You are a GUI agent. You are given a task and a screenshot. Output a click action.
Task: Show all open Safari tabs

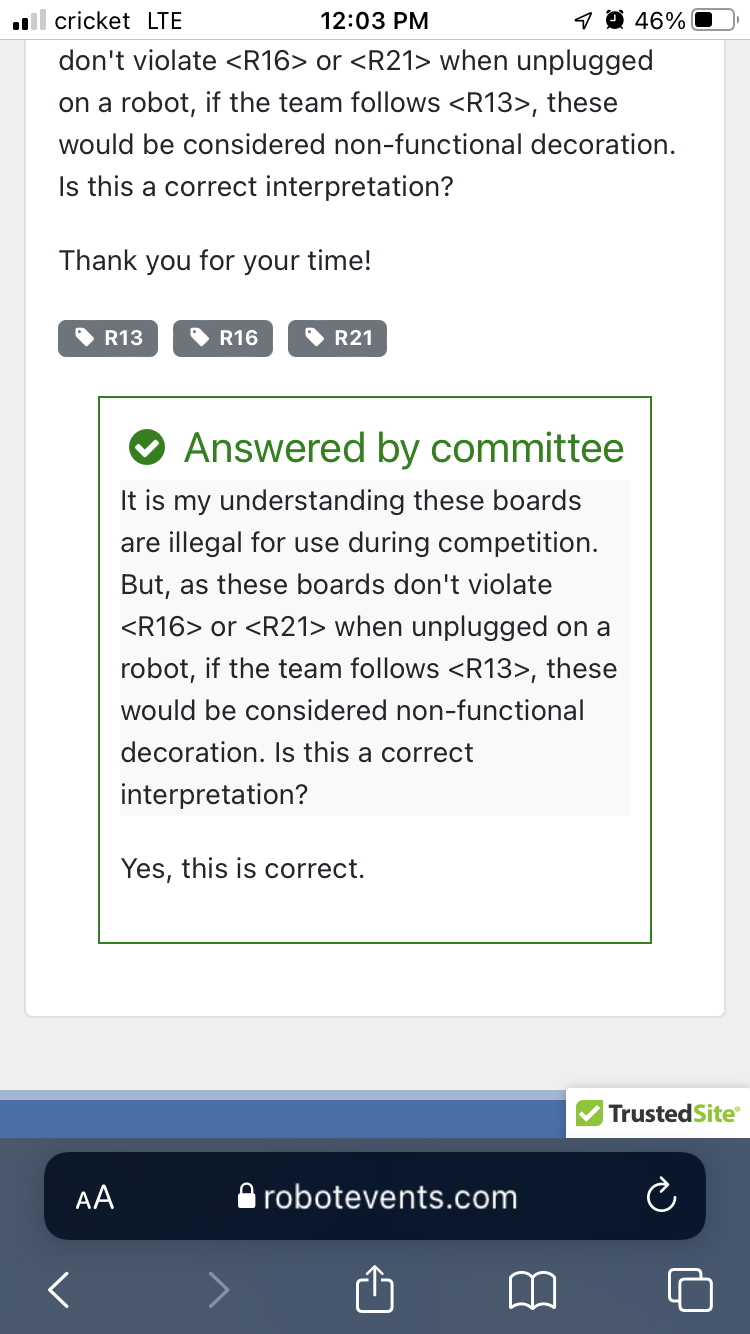(x=689, y=1290)
